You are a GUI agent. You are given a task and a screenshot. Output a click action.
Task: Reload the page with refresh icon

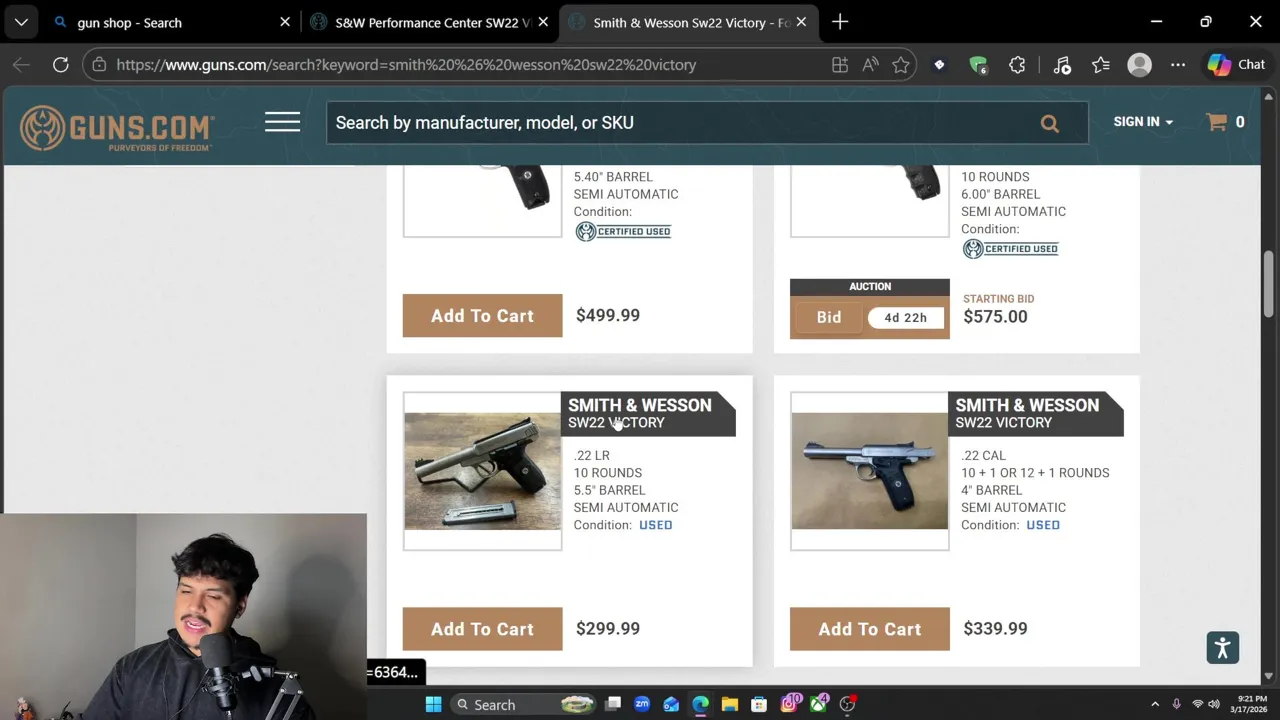[60, 65]
